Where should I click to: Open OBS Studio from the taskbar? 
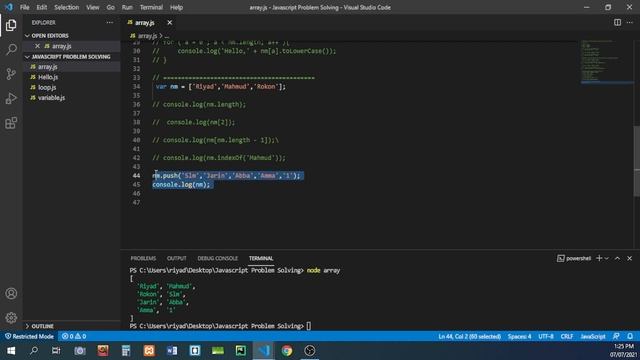pyautogui.click(x=310, y=351)
